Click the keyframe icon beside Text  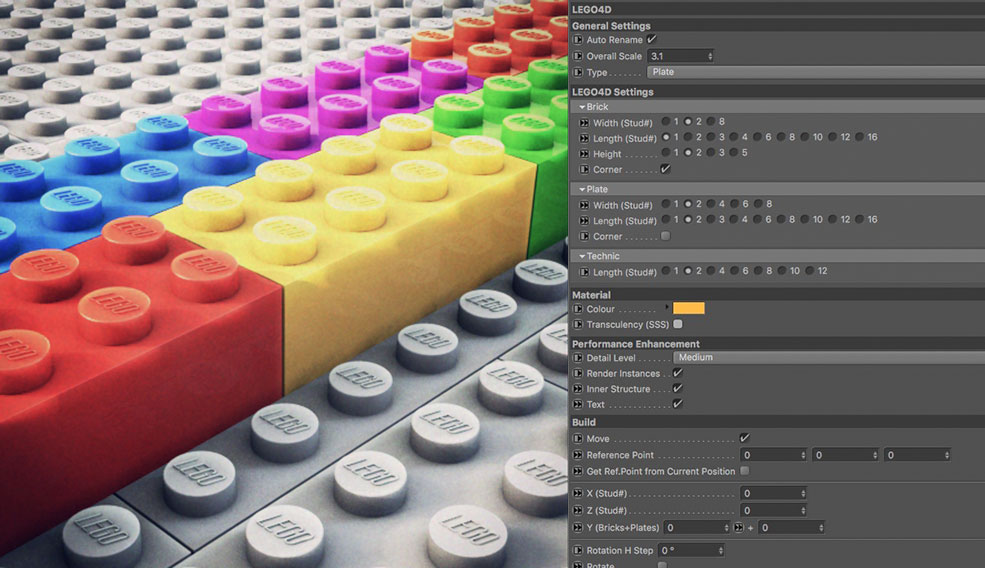click(577, 405)
